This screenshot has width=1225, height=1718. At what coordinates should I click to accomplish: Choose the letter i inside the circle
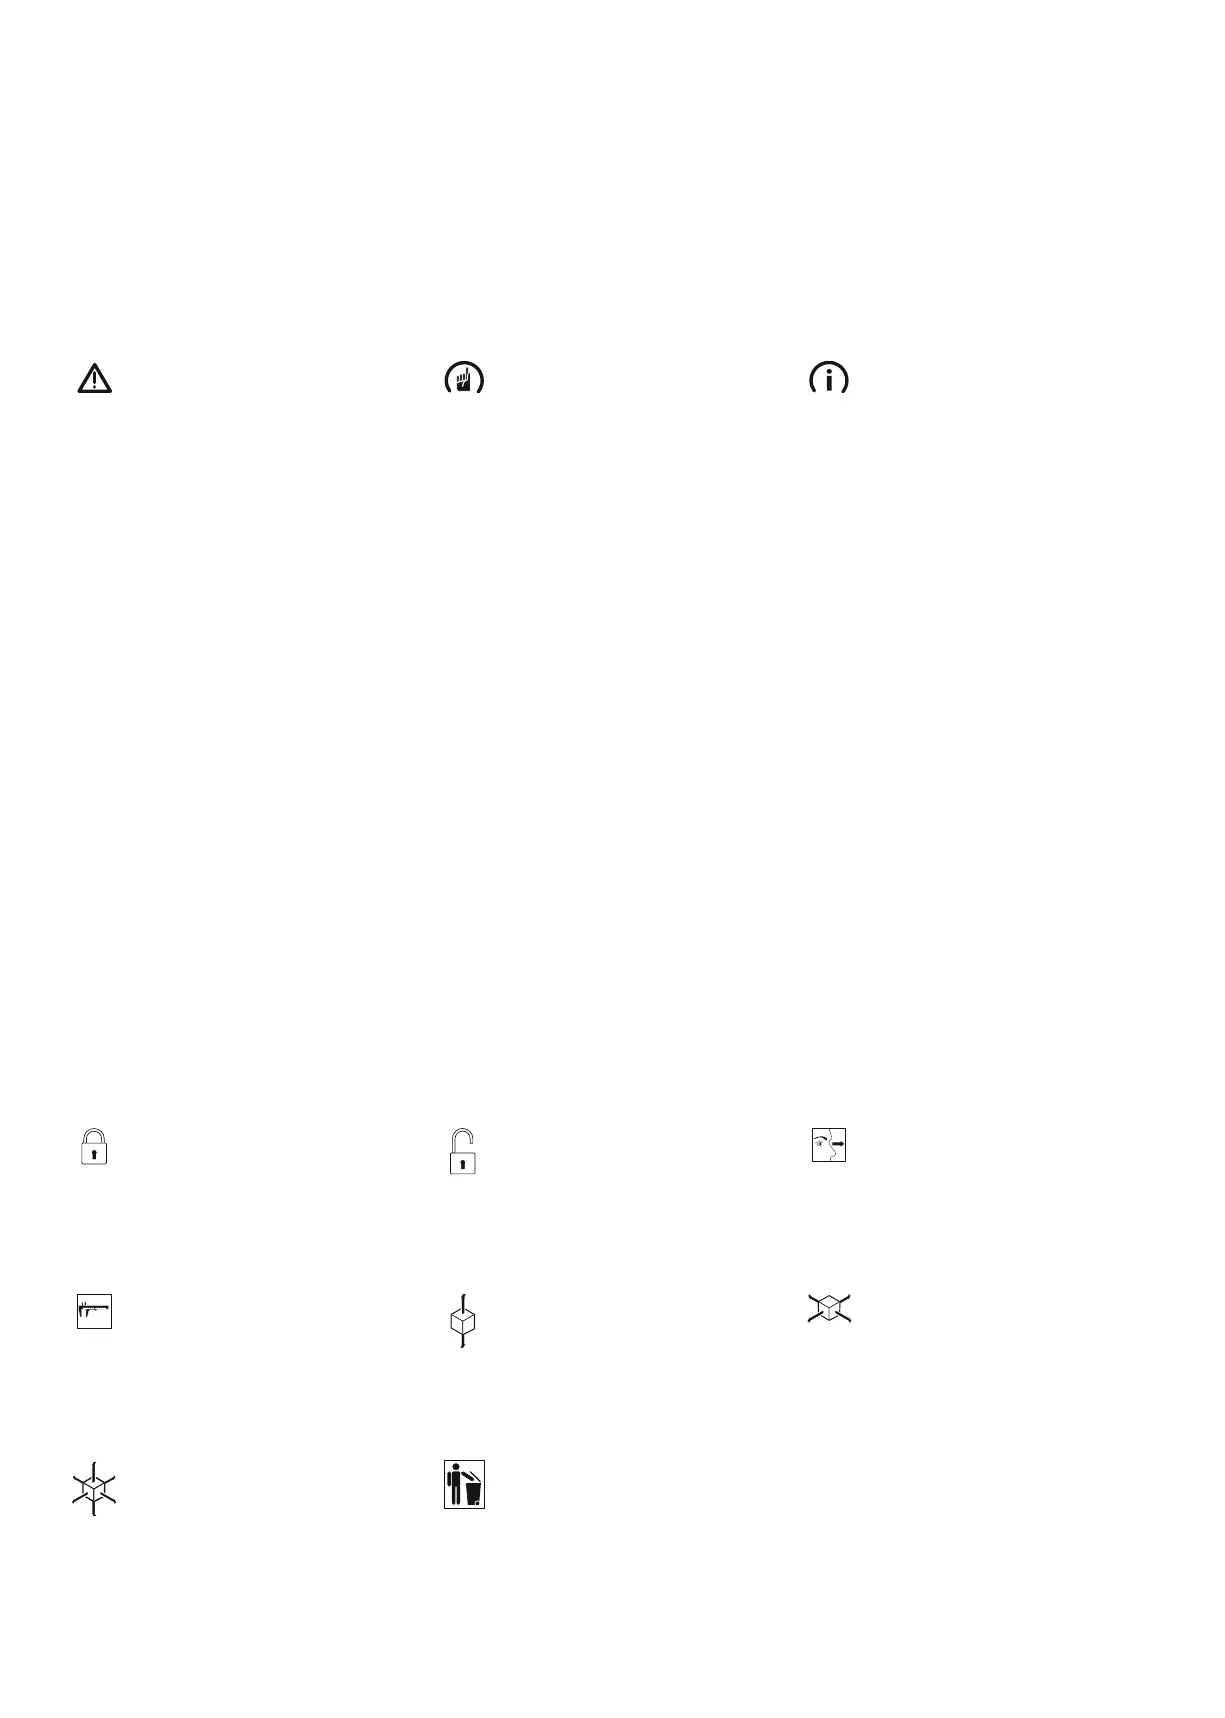point(829,379)
